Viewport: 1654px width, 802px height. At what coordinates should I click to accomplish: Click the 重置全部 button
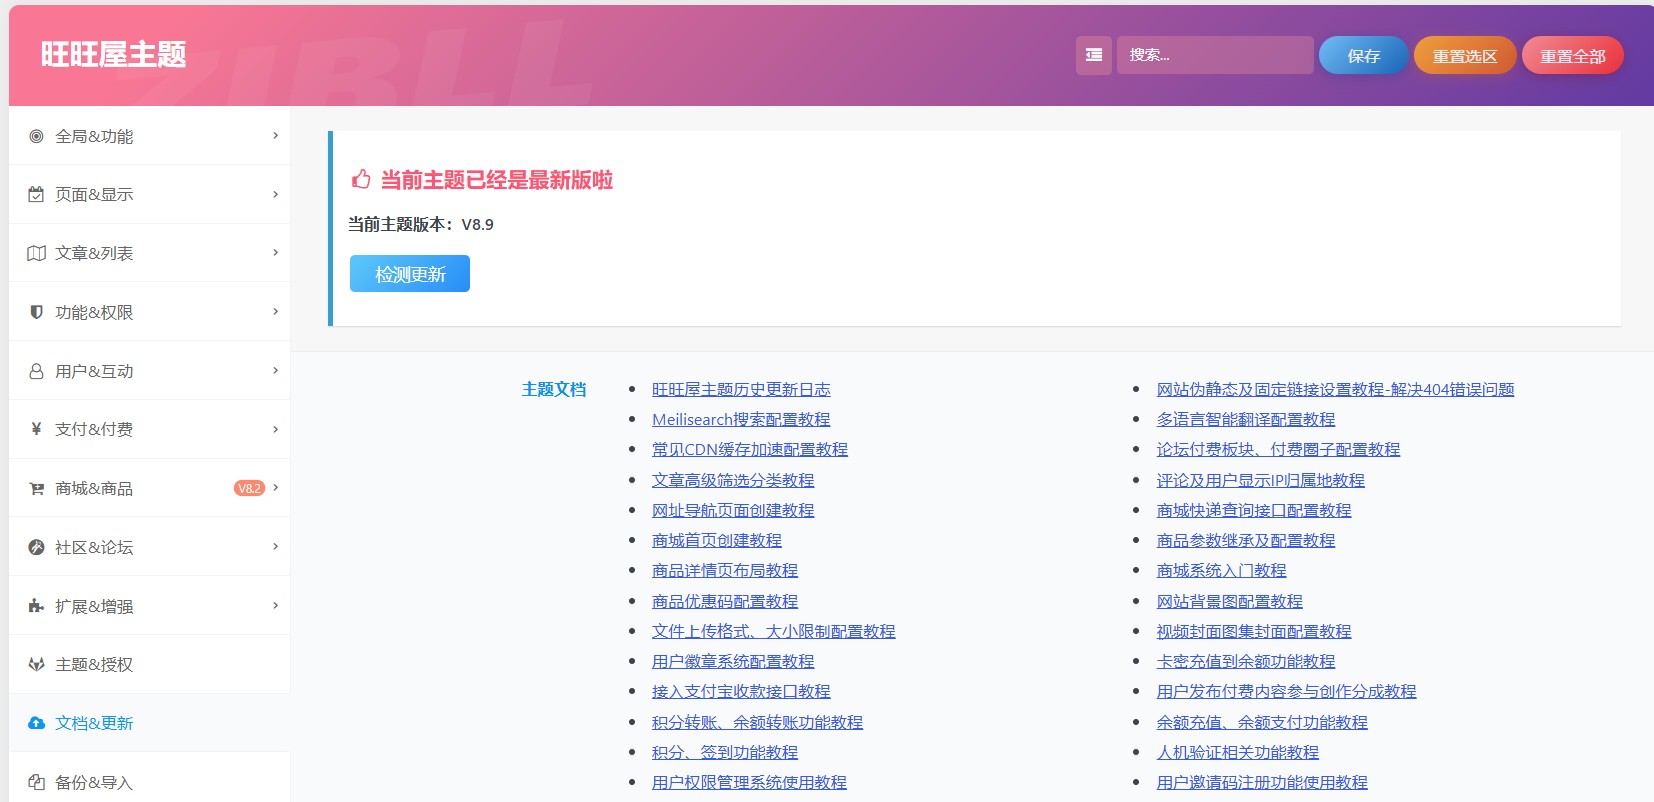pyautogui.click(x=1572, y=56)
